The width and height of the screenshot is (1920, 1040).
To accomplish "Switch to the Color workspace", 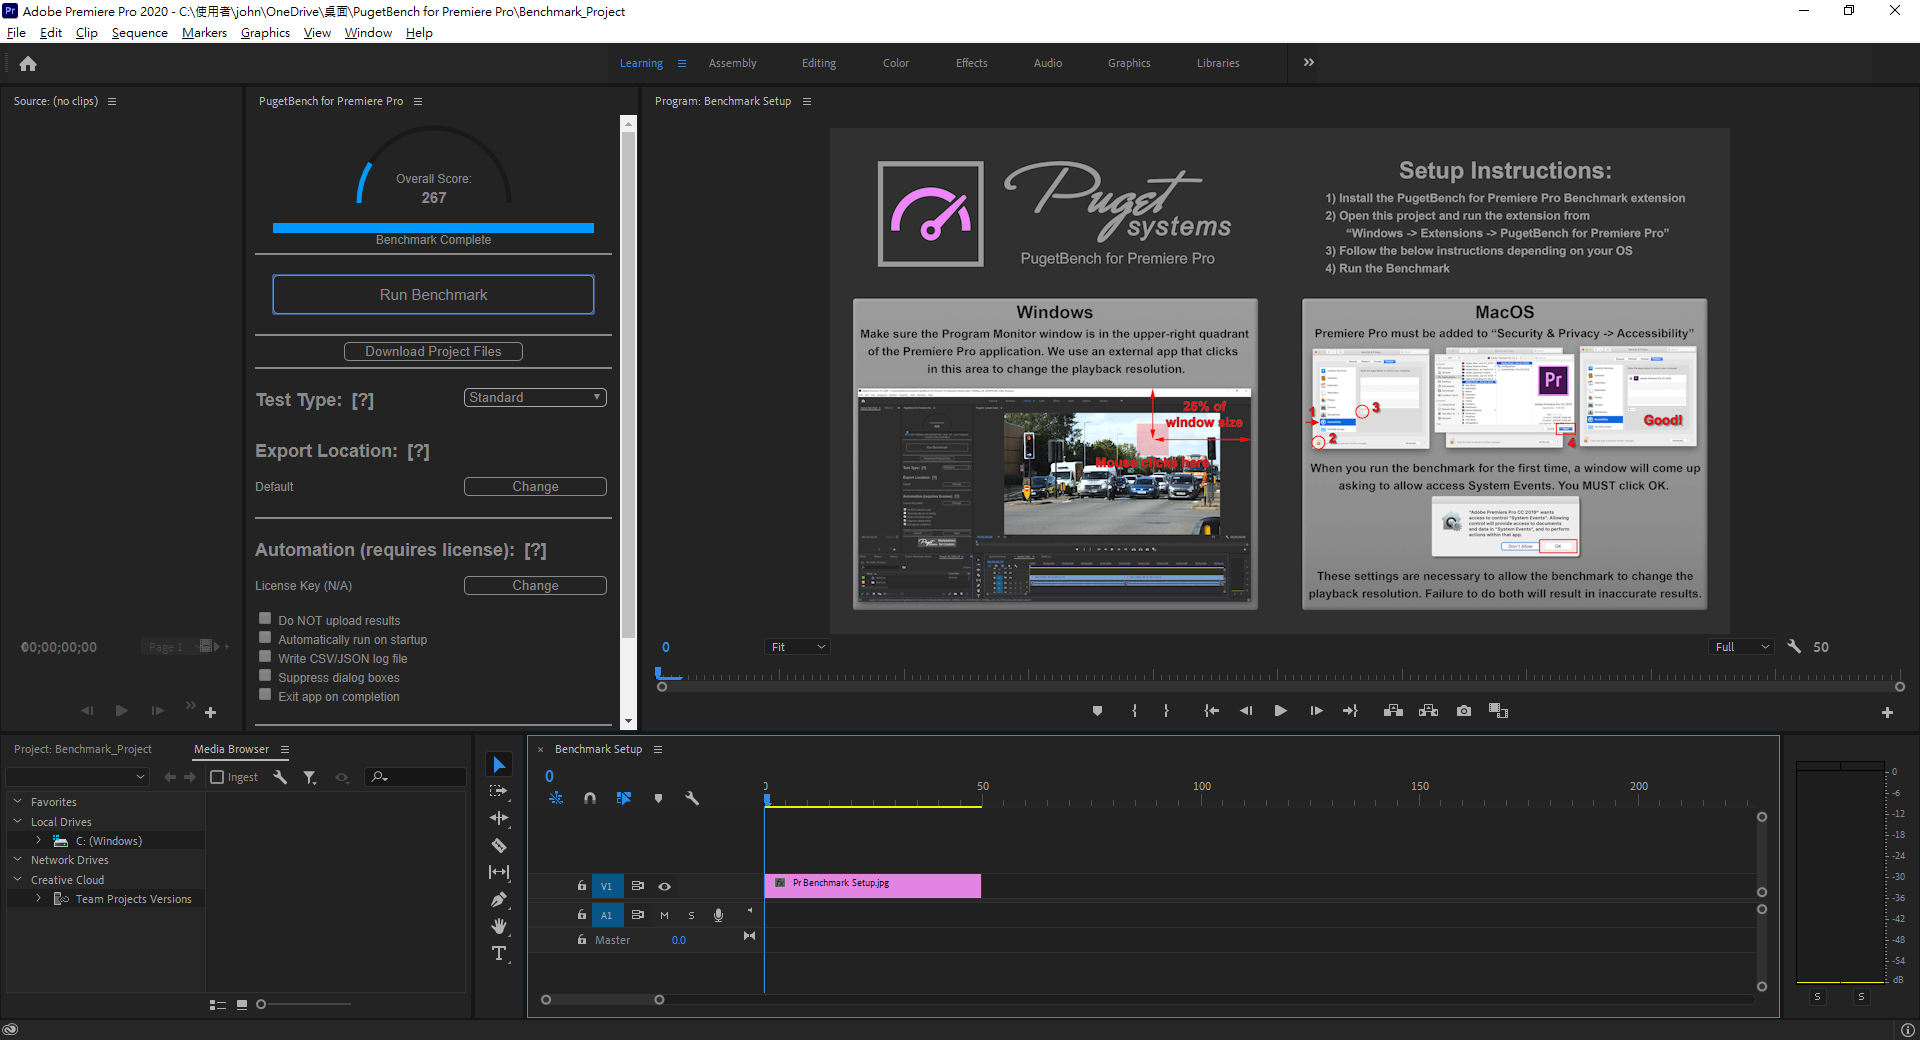I will (895, 63).
